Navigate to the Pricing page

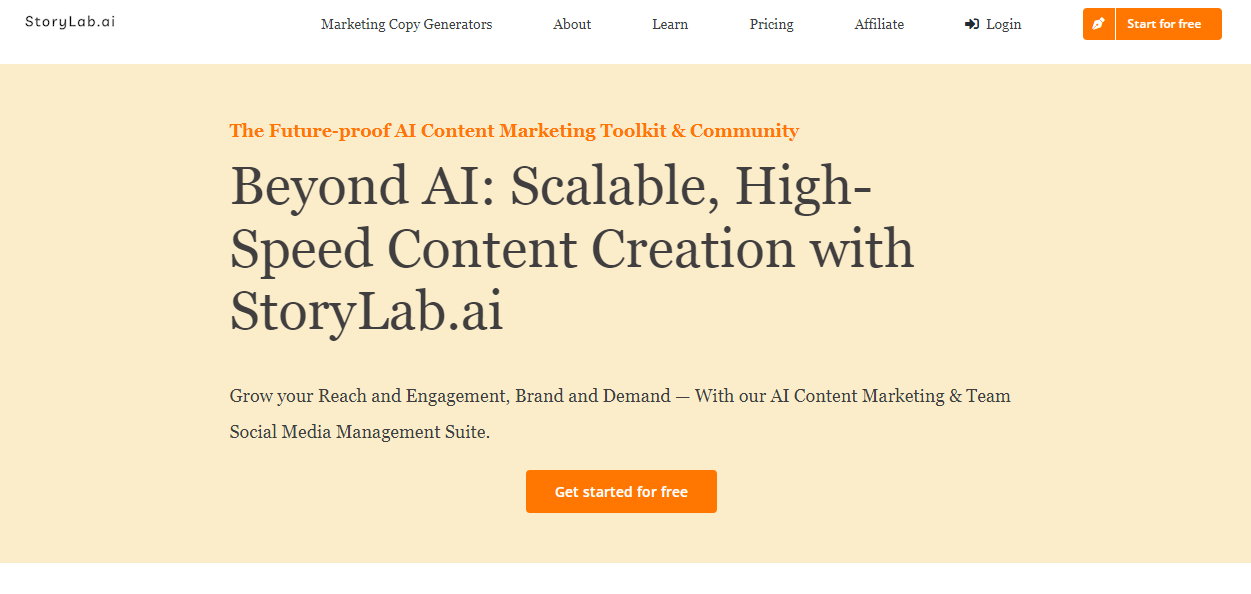click(x=771, y=24)
